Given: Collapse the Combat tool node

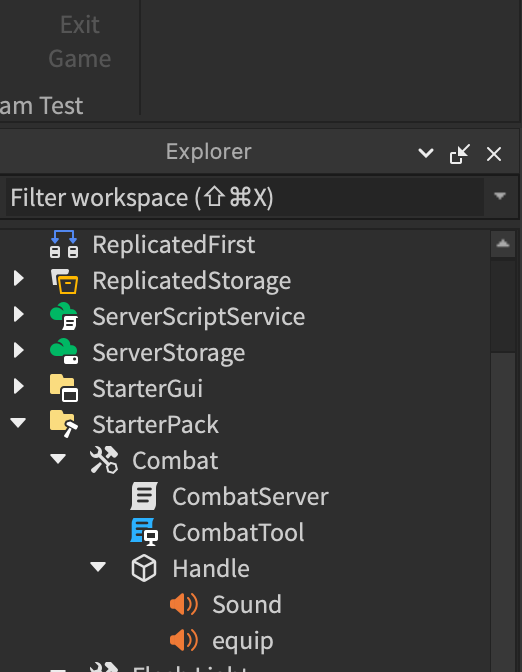Looking at the screenshot, I should point(58,459).
